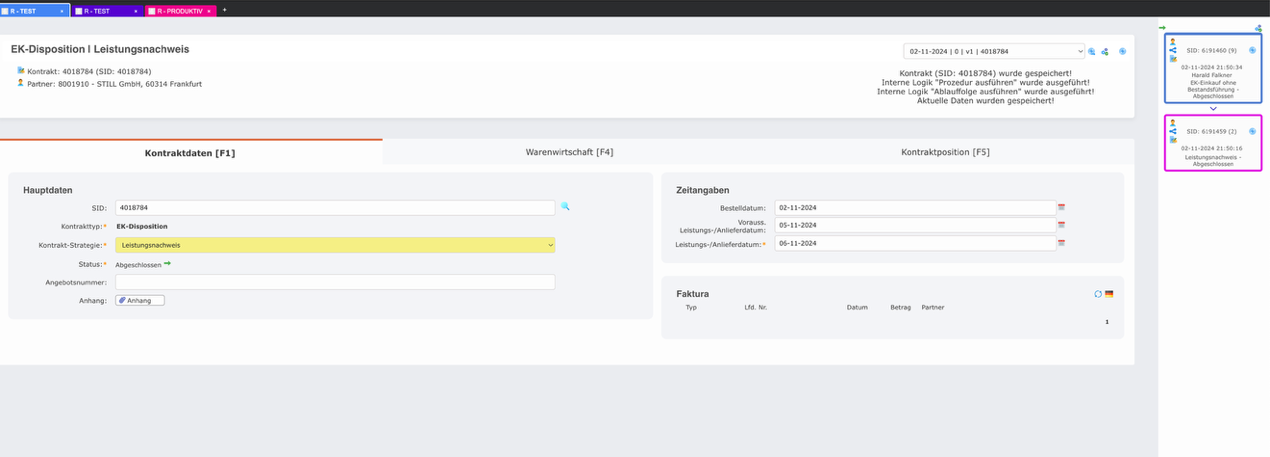Viewport: 1270px width, 457px height.
Task: Click Leistungsnachweis - Abgeschlossen text in lower sidebar card
Action: point(1212,160)
